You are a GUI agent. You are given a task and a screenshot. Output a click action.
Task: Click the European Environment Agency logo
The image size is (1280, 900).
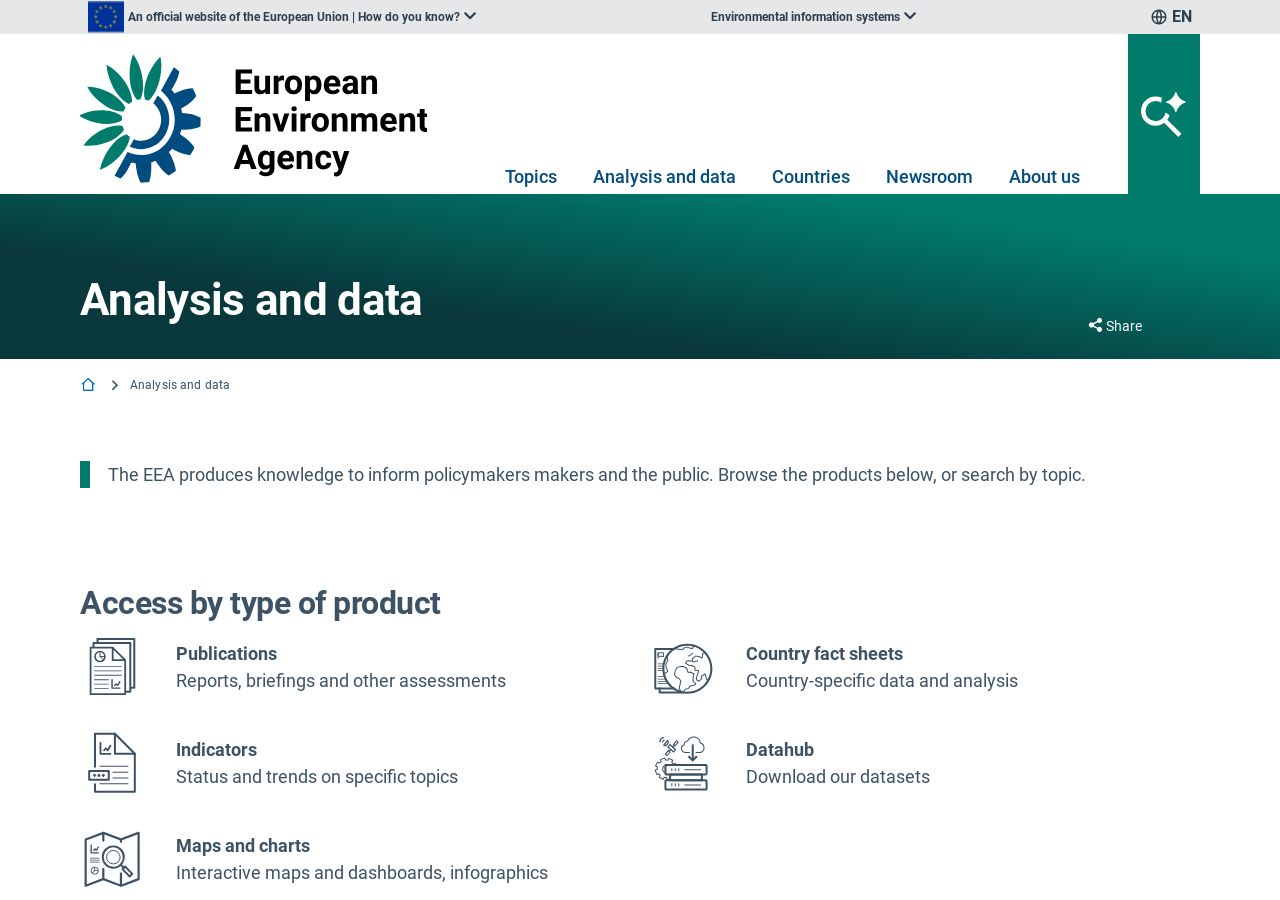click(254, 118)
